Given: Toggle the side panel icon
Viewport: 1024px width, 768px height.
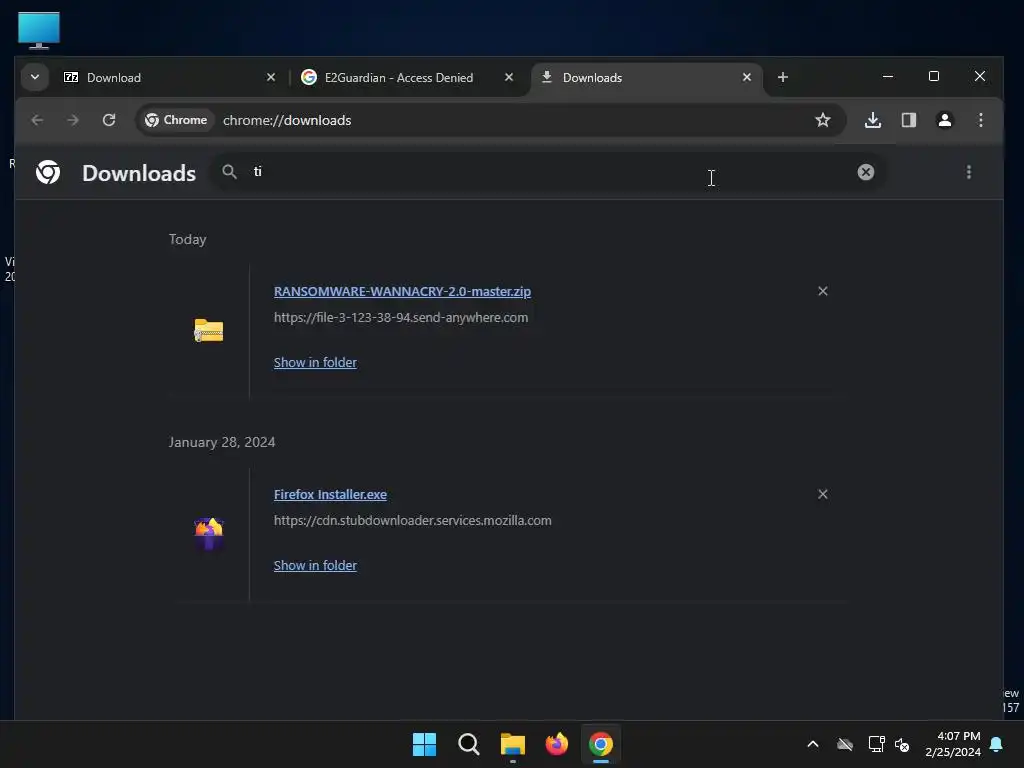Looking at the screenshot, I should coord(908,120).
